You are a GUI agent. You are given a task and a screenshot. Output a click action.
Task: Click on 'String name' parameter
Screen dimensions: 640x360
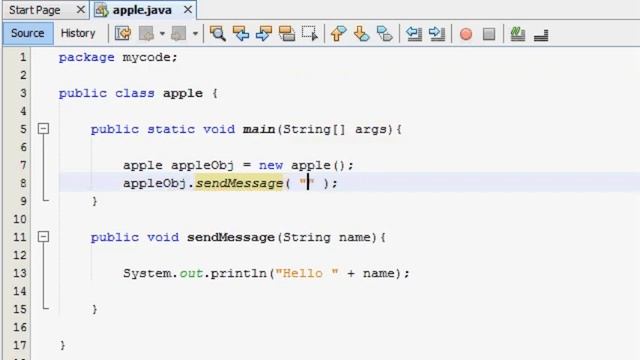click(x=327, y=237)
